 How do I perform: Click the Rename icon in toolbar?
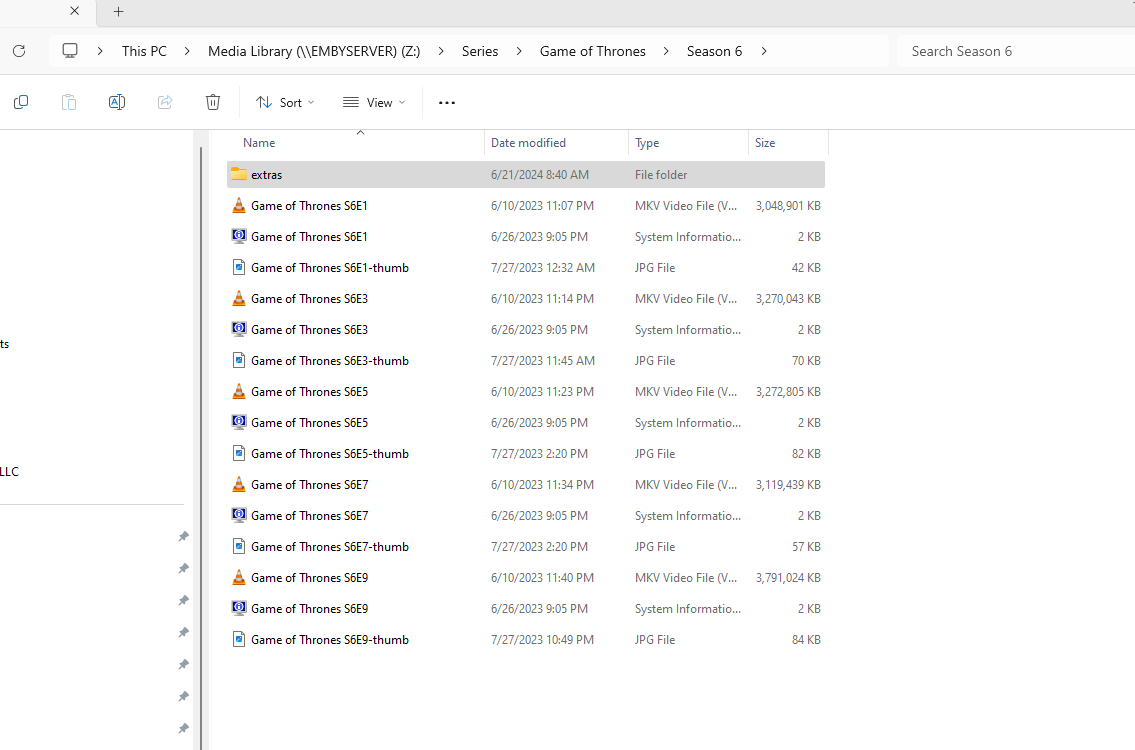(x=117, y=102)
